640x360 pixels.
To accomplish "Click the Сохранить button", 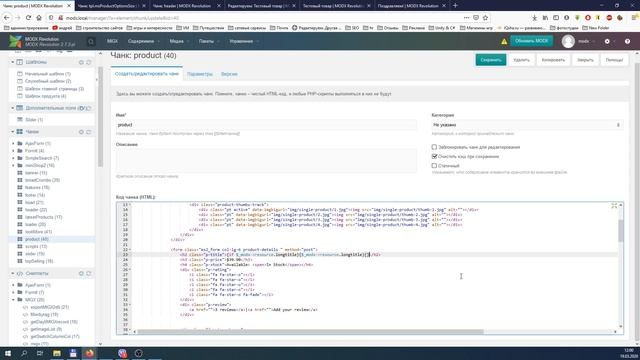I will 491,60.
